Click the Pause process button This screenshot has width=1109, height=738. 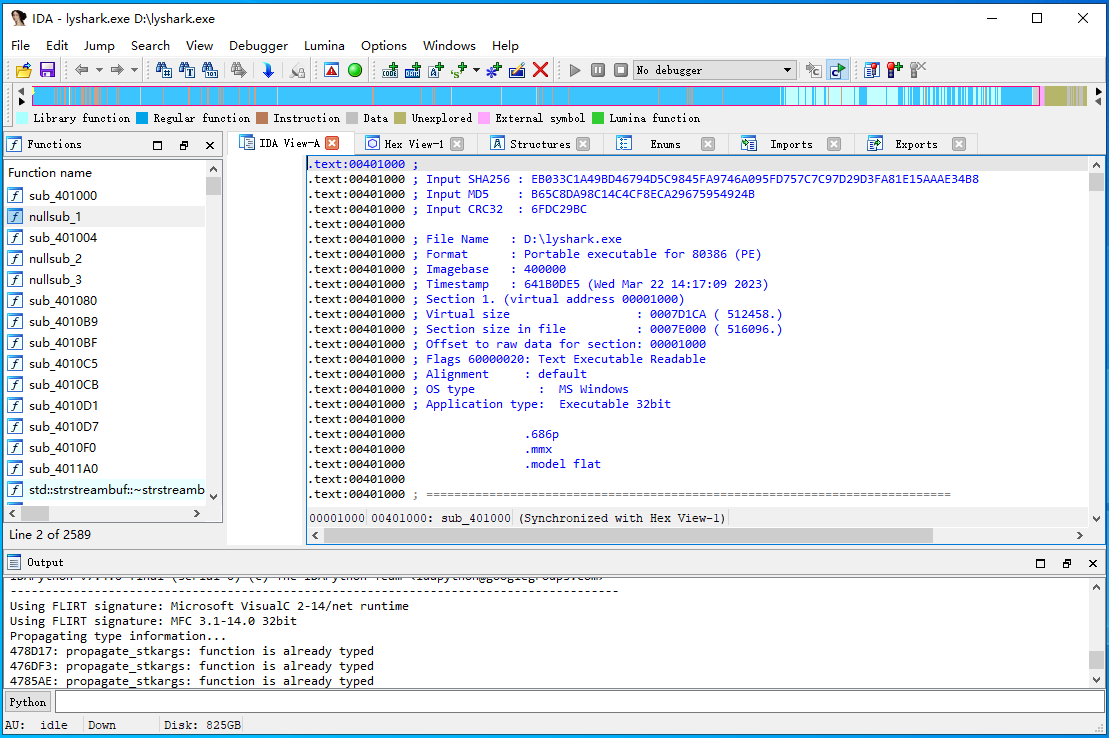pyautogui.click(x=598, y=70)
